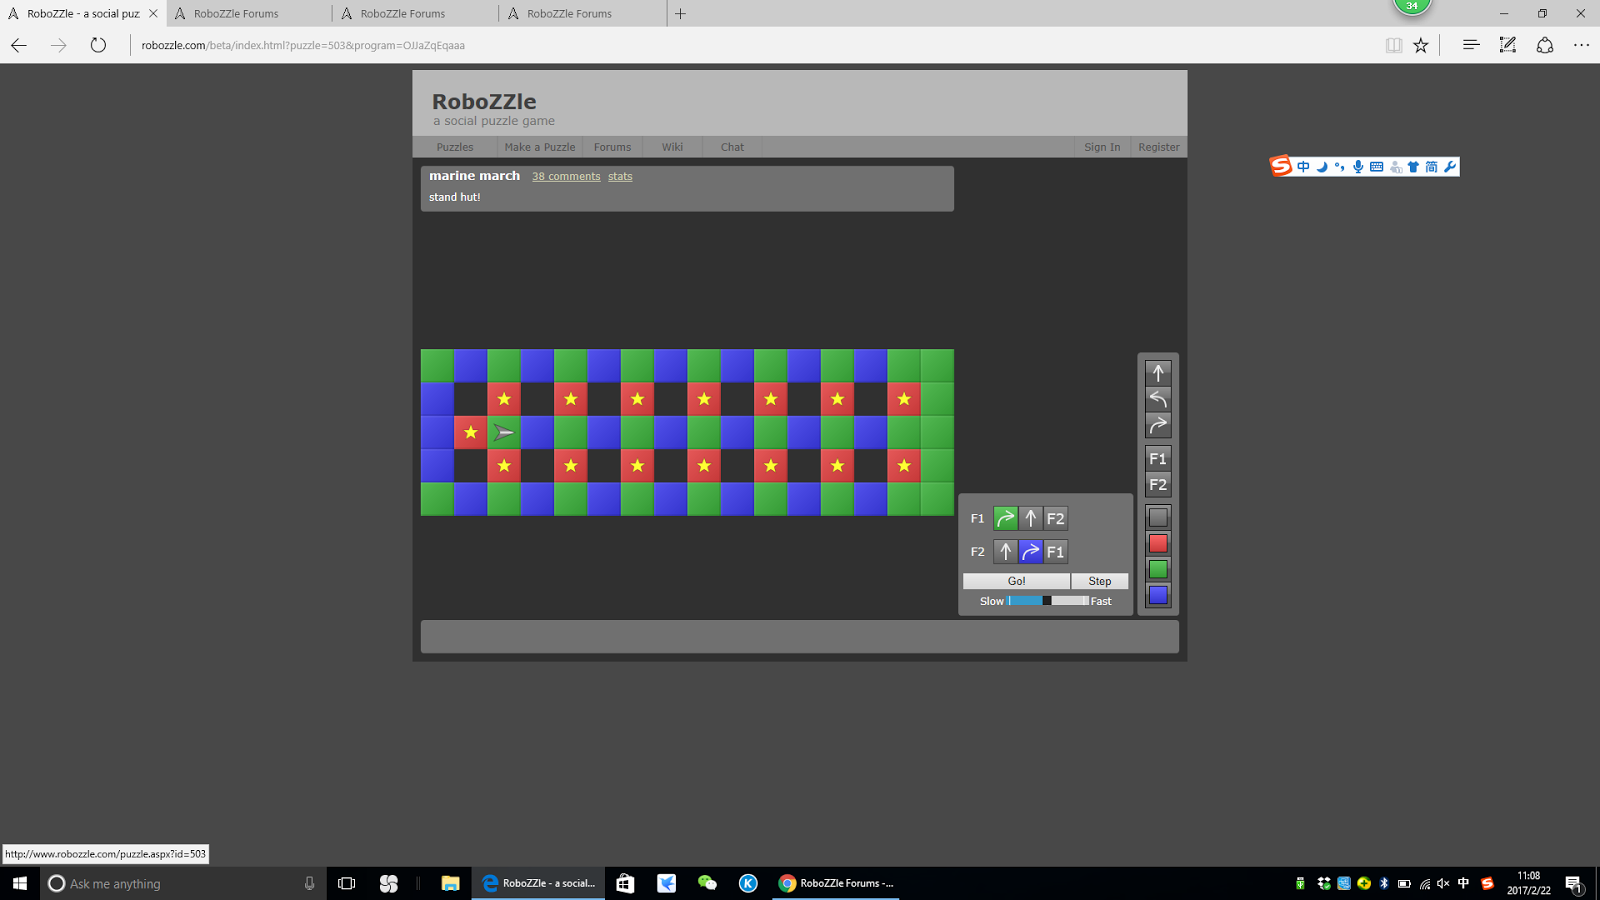Toggle Chinese/English input mode
1600x900 pixels.
(1303, 167)
